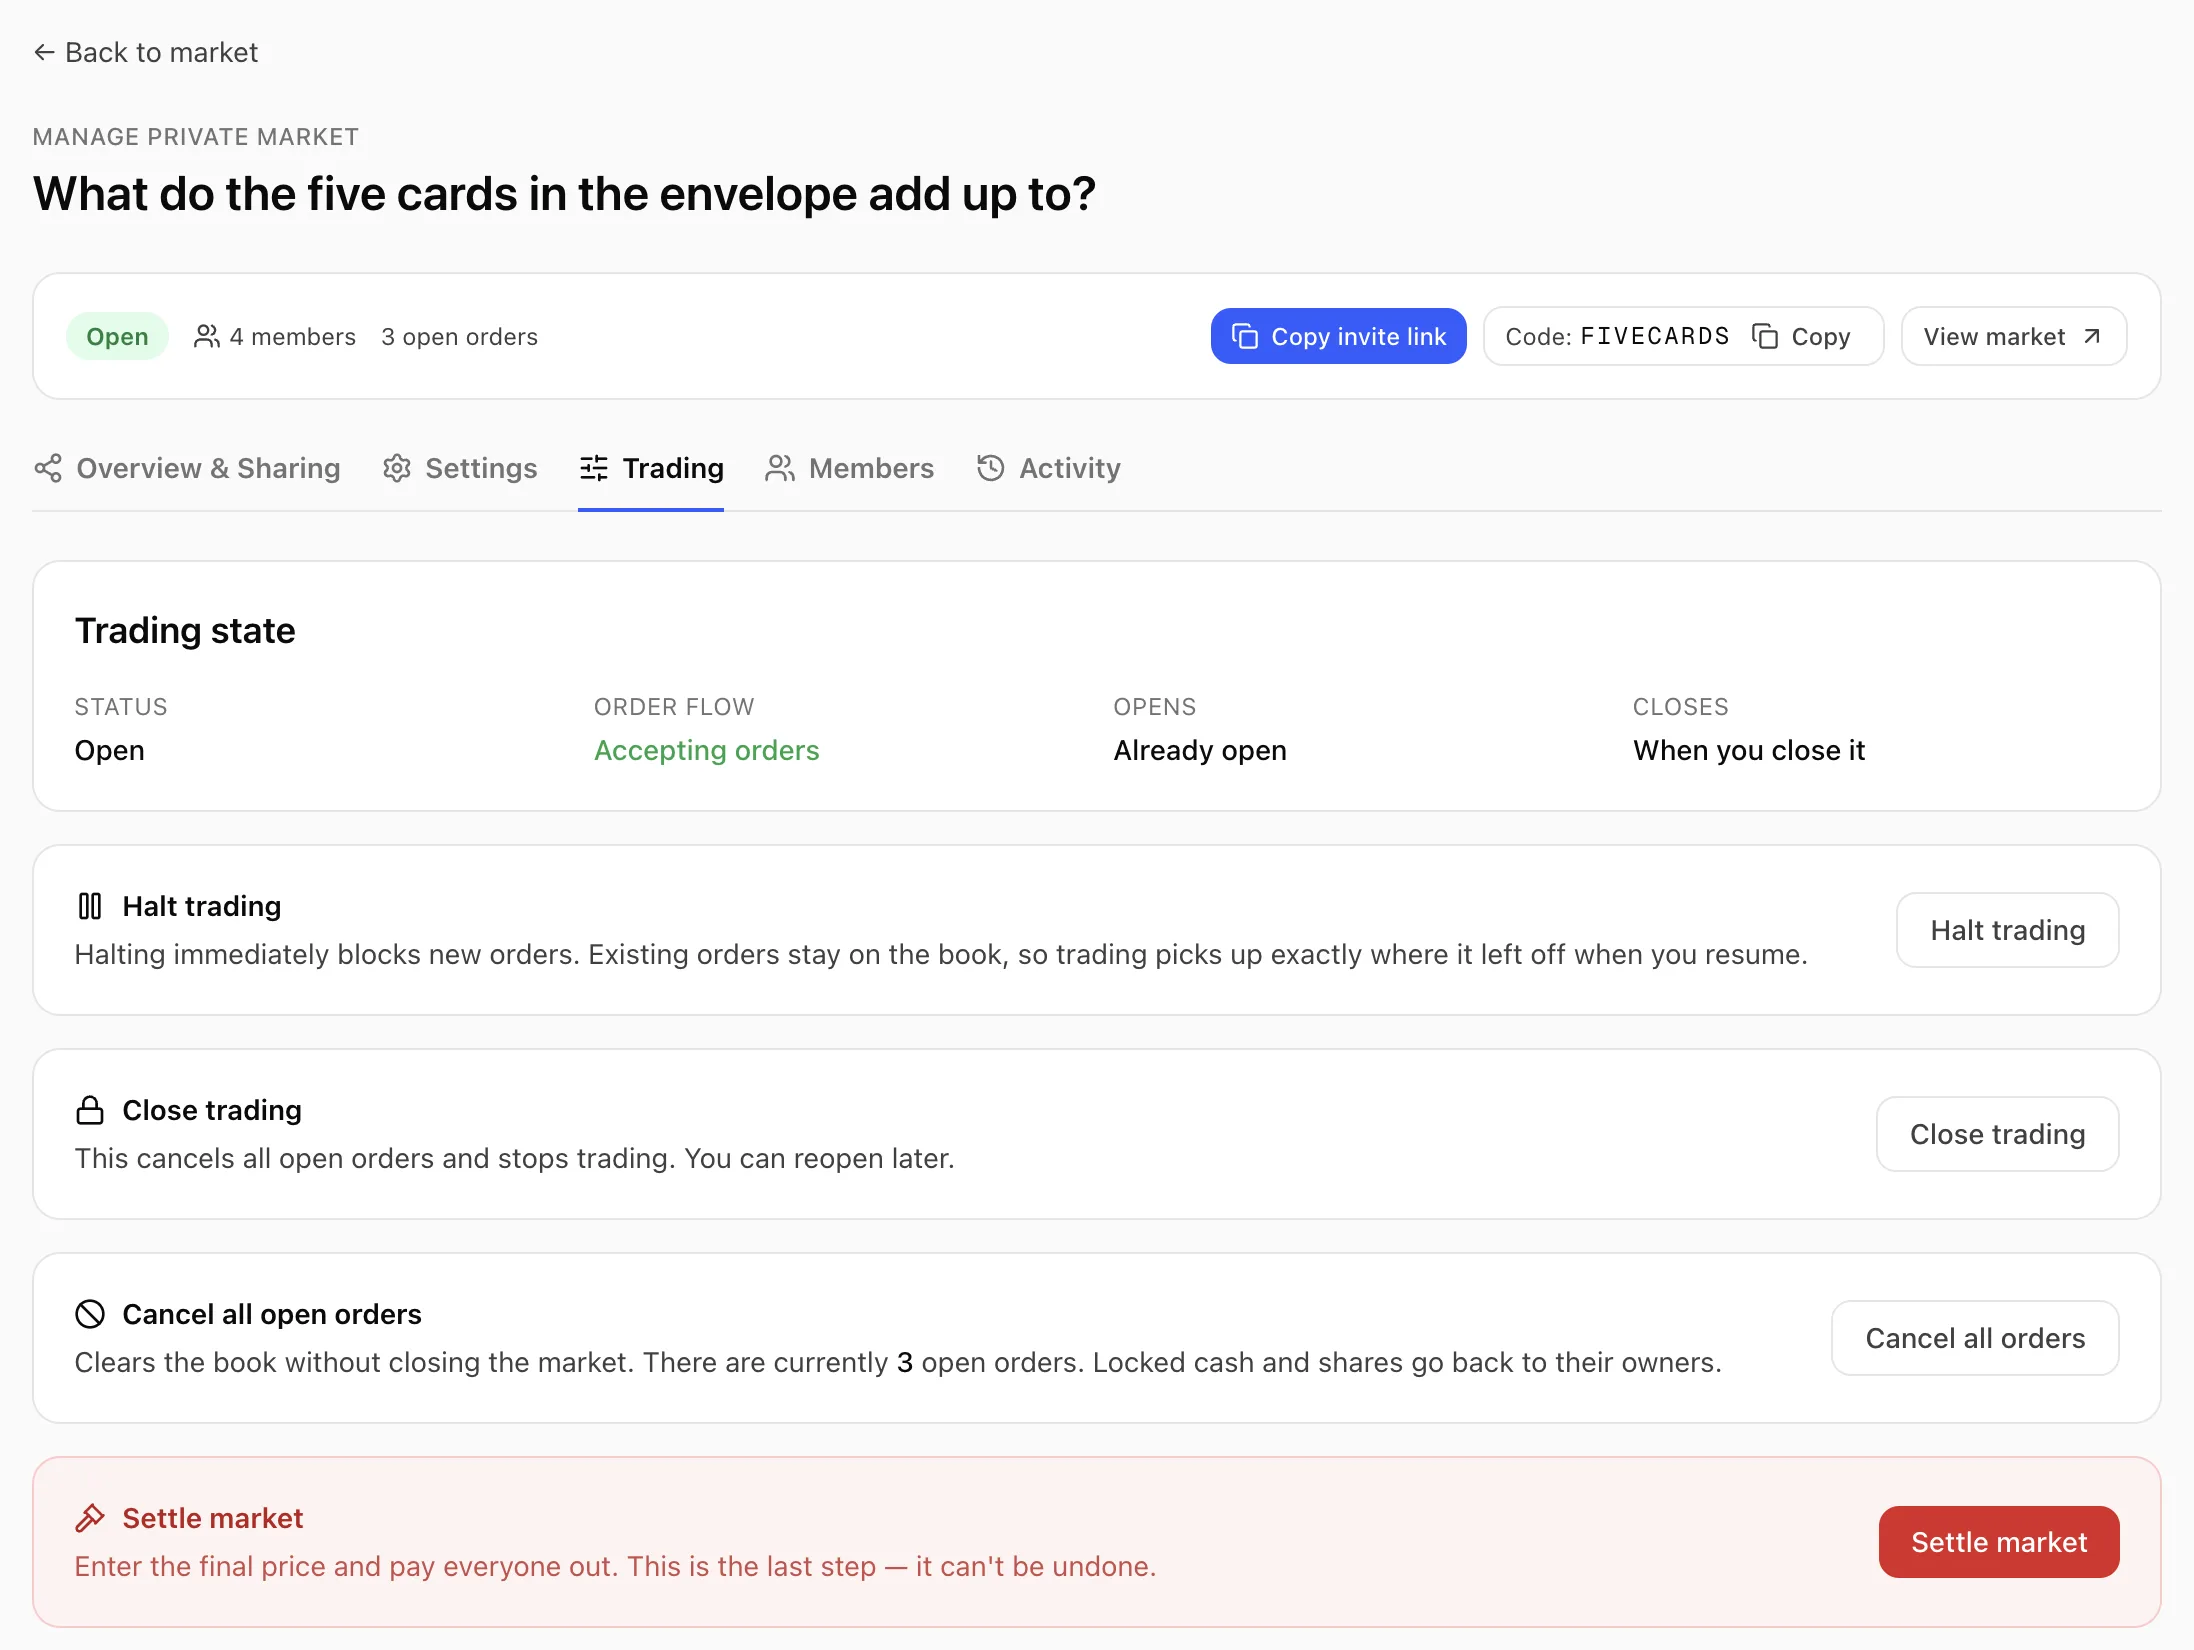Select the Trading tab
This screenshot has width=2194, height=1650.
click(x=651, y=468)
